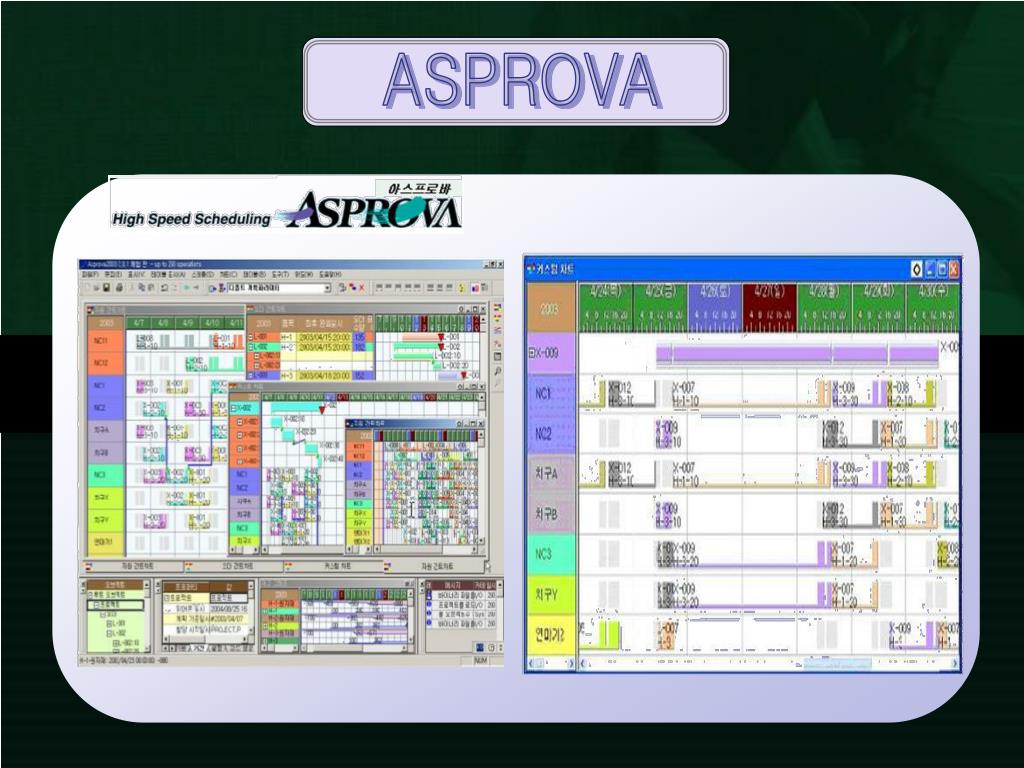Click the 4/7 date header in resource Gantt

click(138, 323)
